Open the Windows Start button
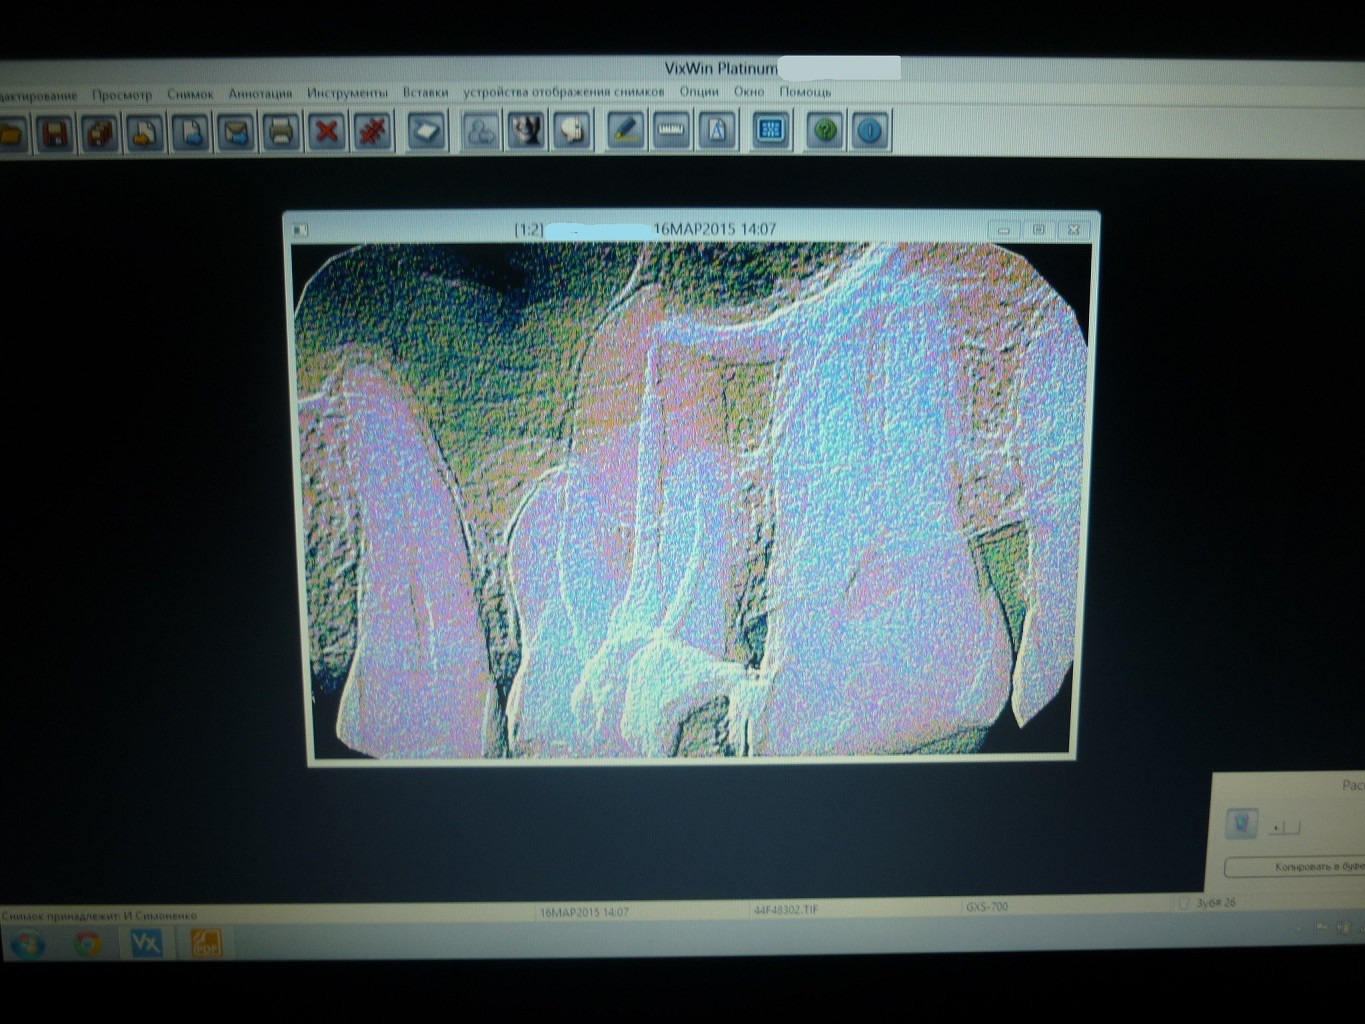The height and width of the screenshot is (1024, 1365). tap(27, 943)
